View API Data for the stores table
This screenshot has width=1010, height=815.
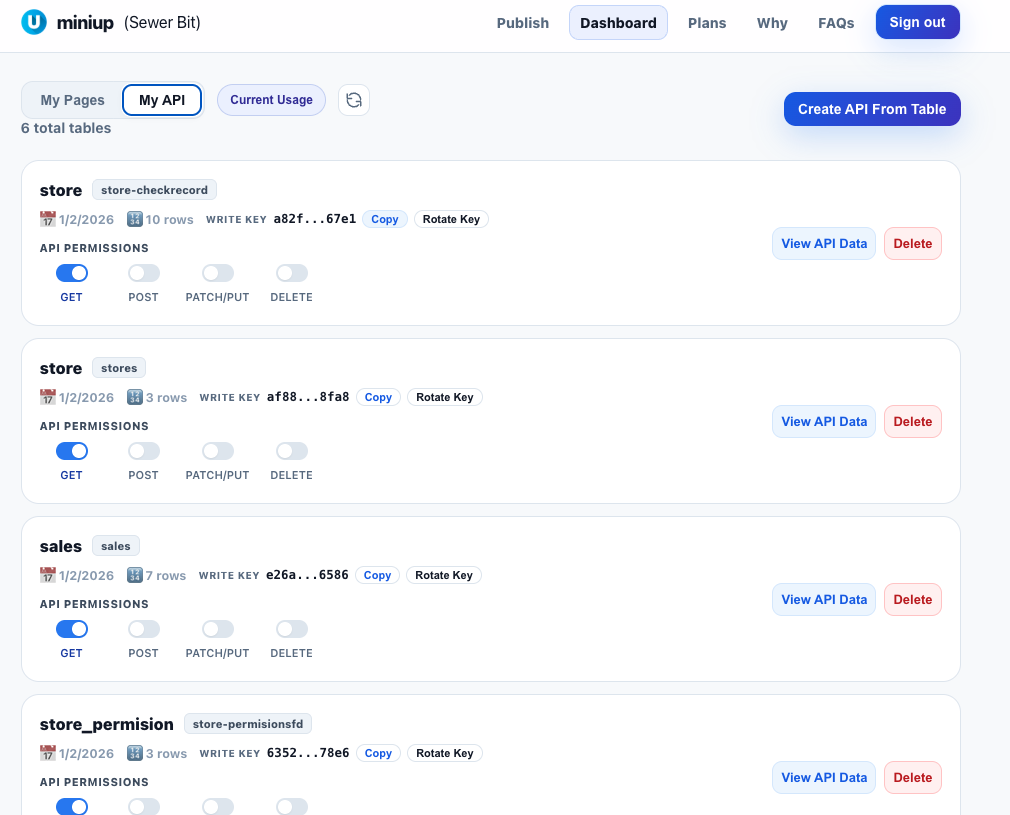coord(823,421)
